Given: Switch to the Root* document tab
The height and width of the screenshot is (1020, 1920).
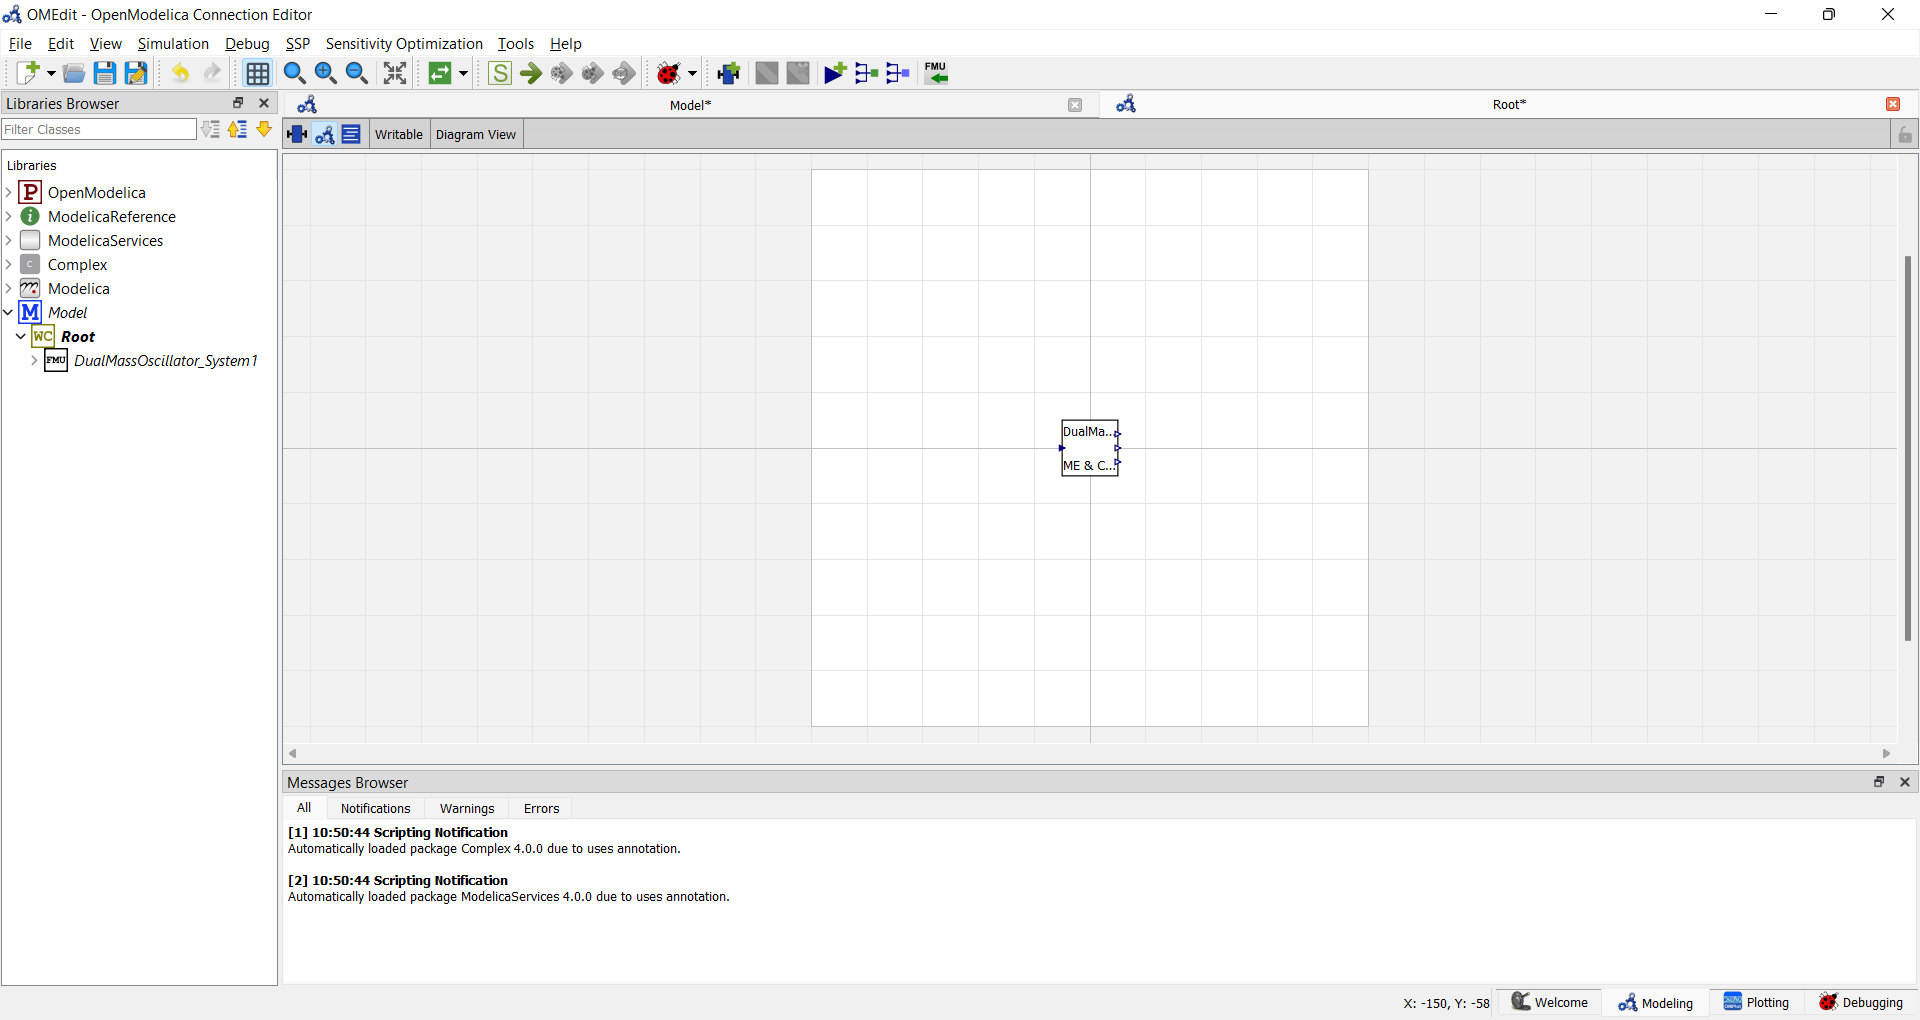Looking at the screenshot, I should tap(1508, 105).
